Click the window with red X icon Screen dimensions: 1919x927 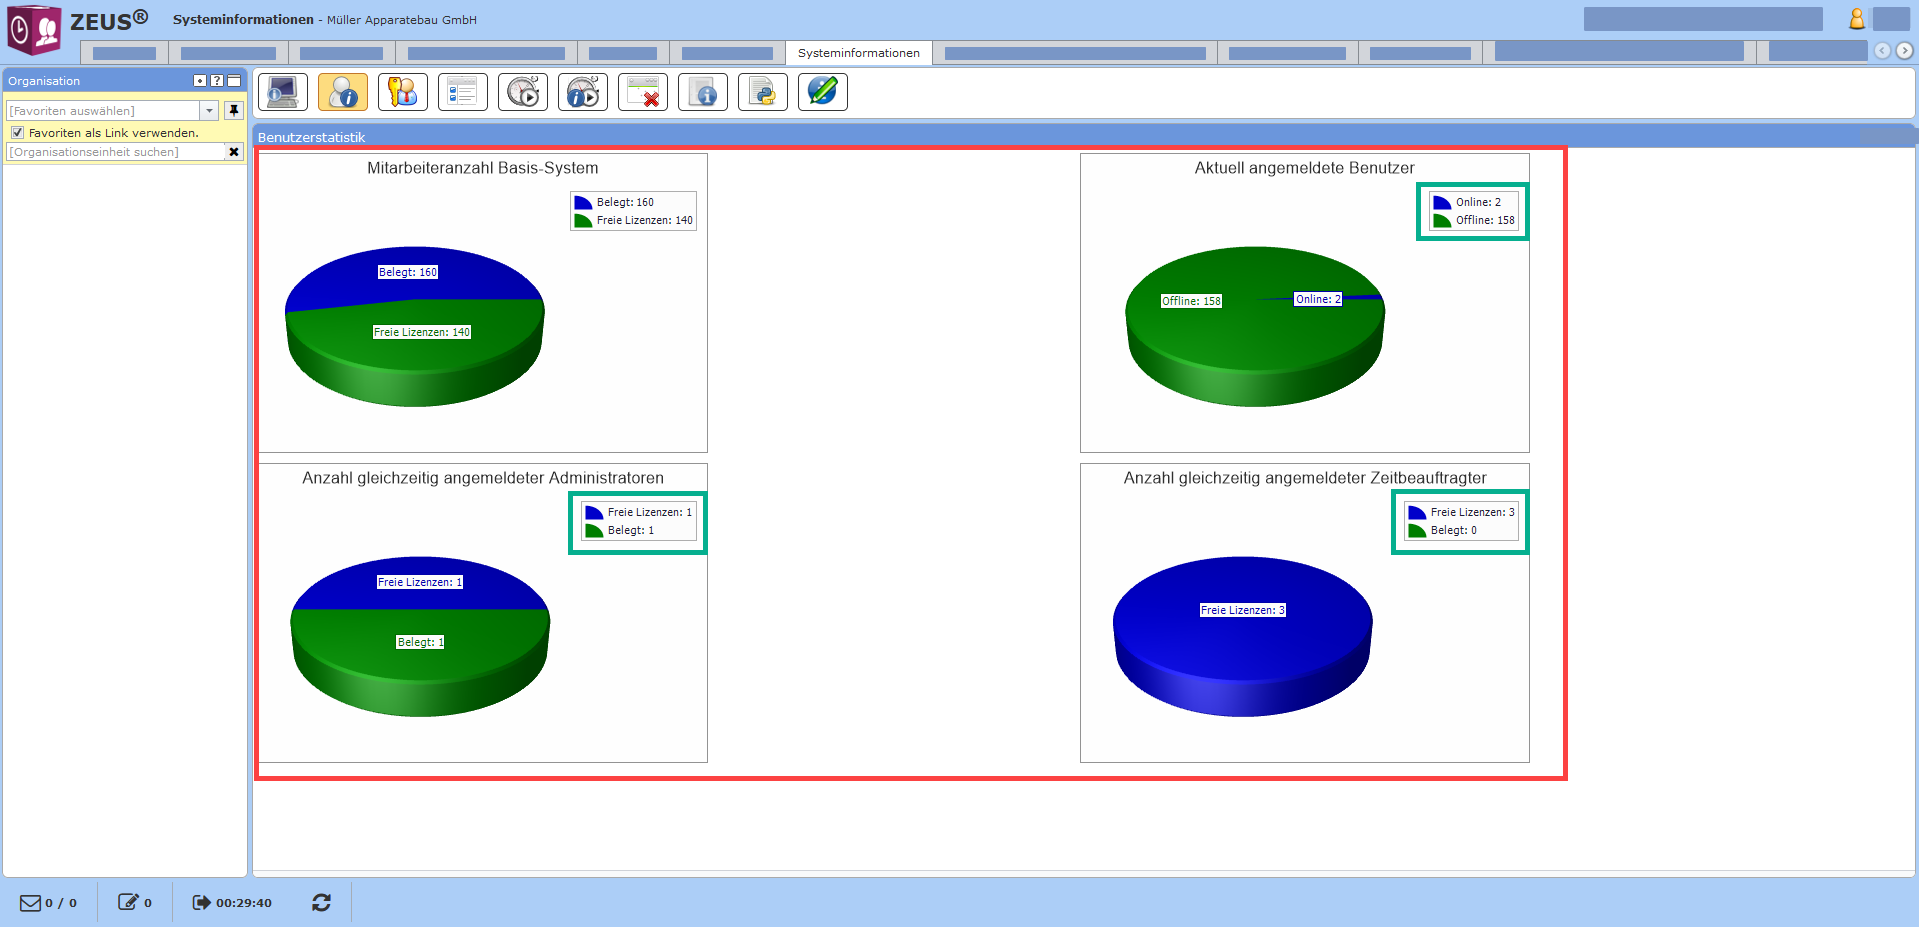(643, 92)
